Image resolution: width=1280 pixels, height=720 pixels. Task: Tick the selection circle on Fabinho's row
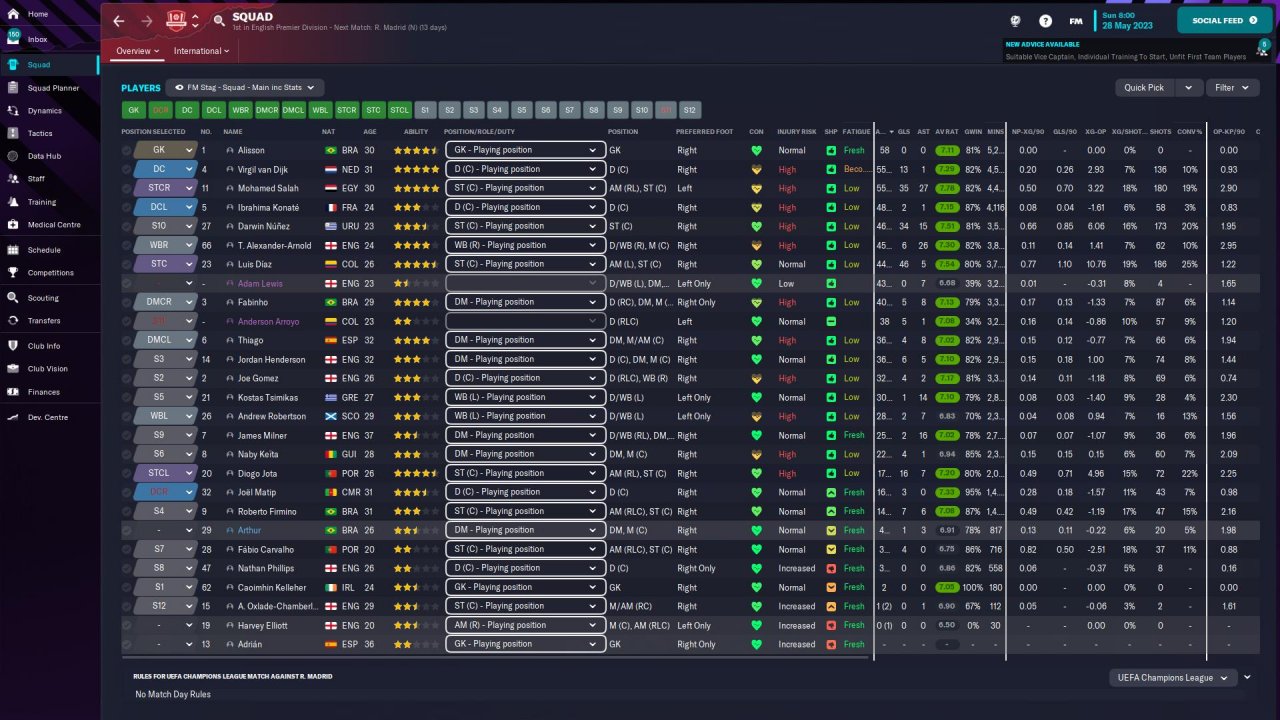point(127,302)
